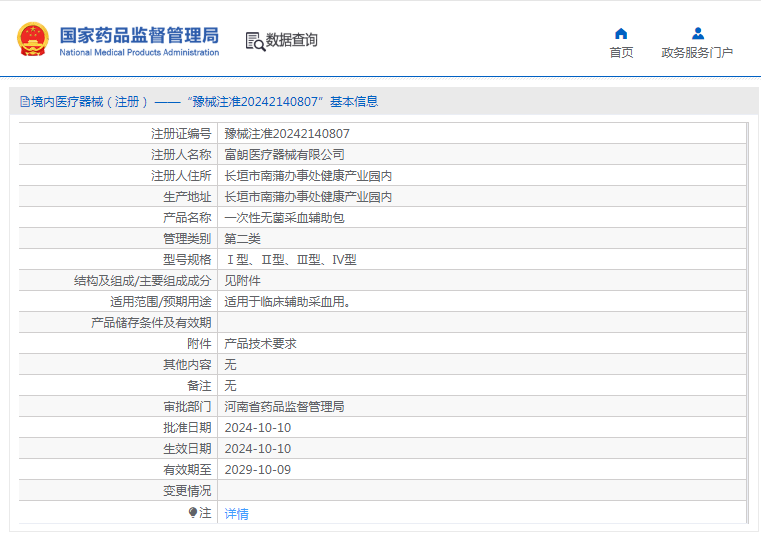Click the 其他内容 row value 无
The image size is (761, 541).
230,364
